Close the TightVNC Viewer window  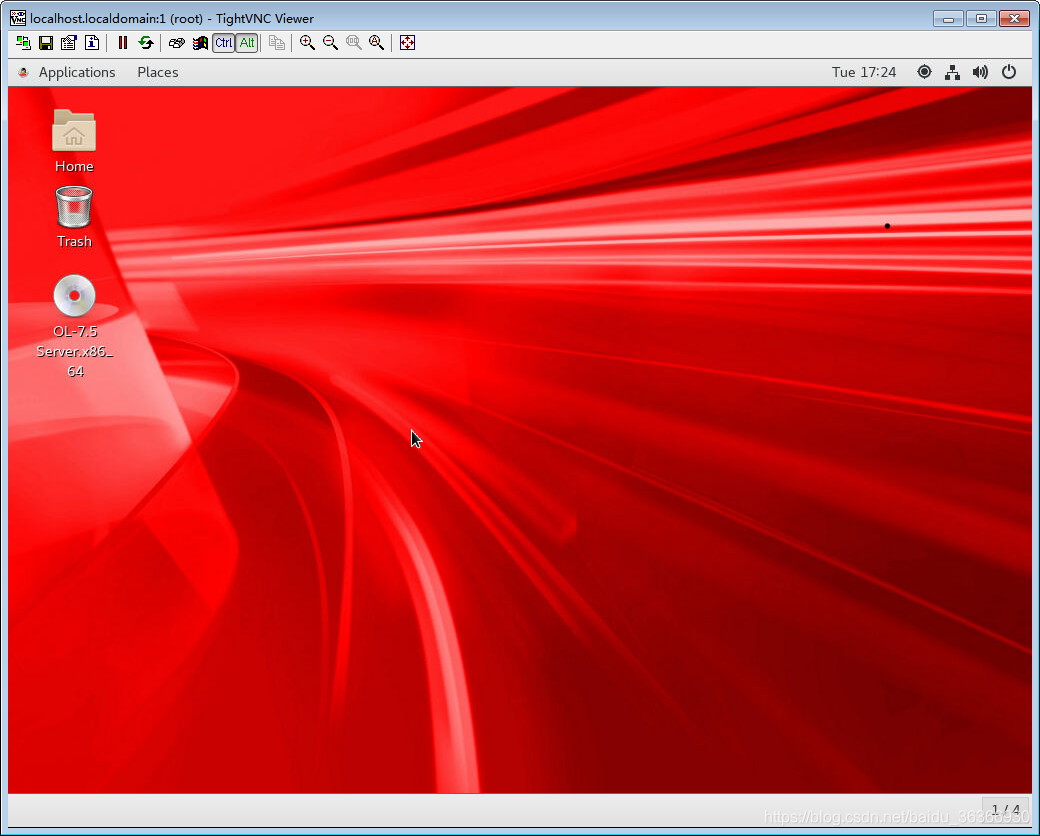1014,19
